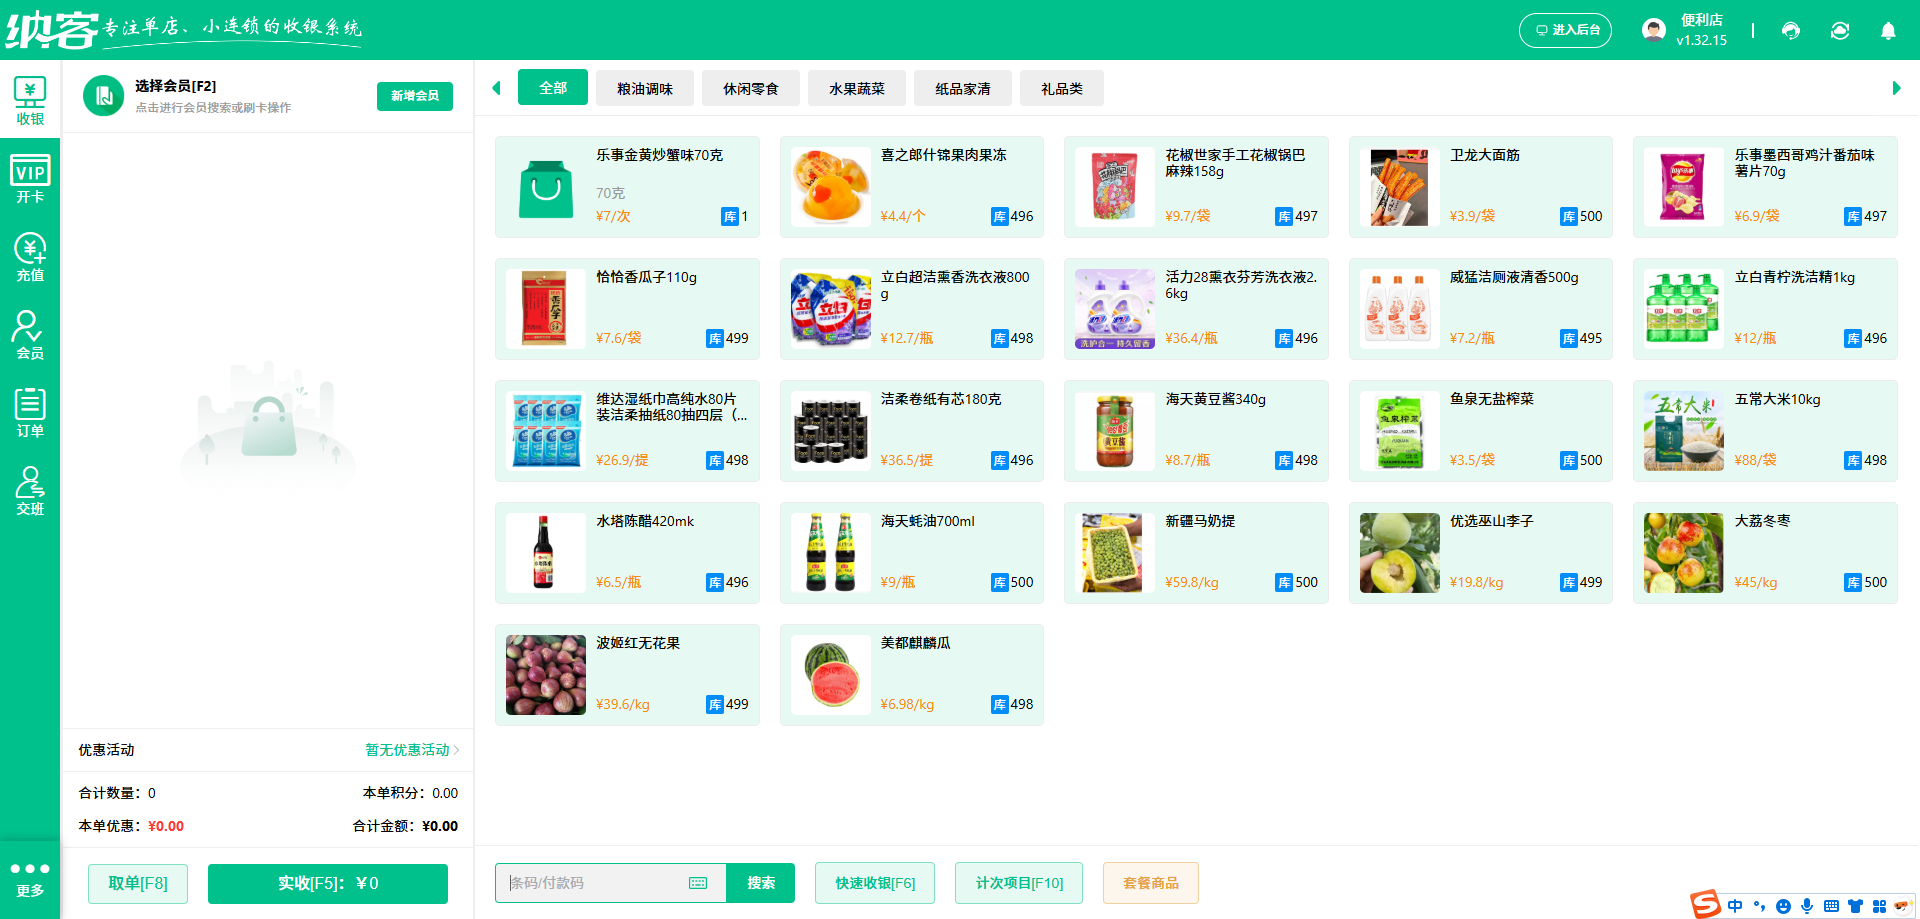Click the 充值 recharge icon
The image size is (1920, 919).
(30, 255)
